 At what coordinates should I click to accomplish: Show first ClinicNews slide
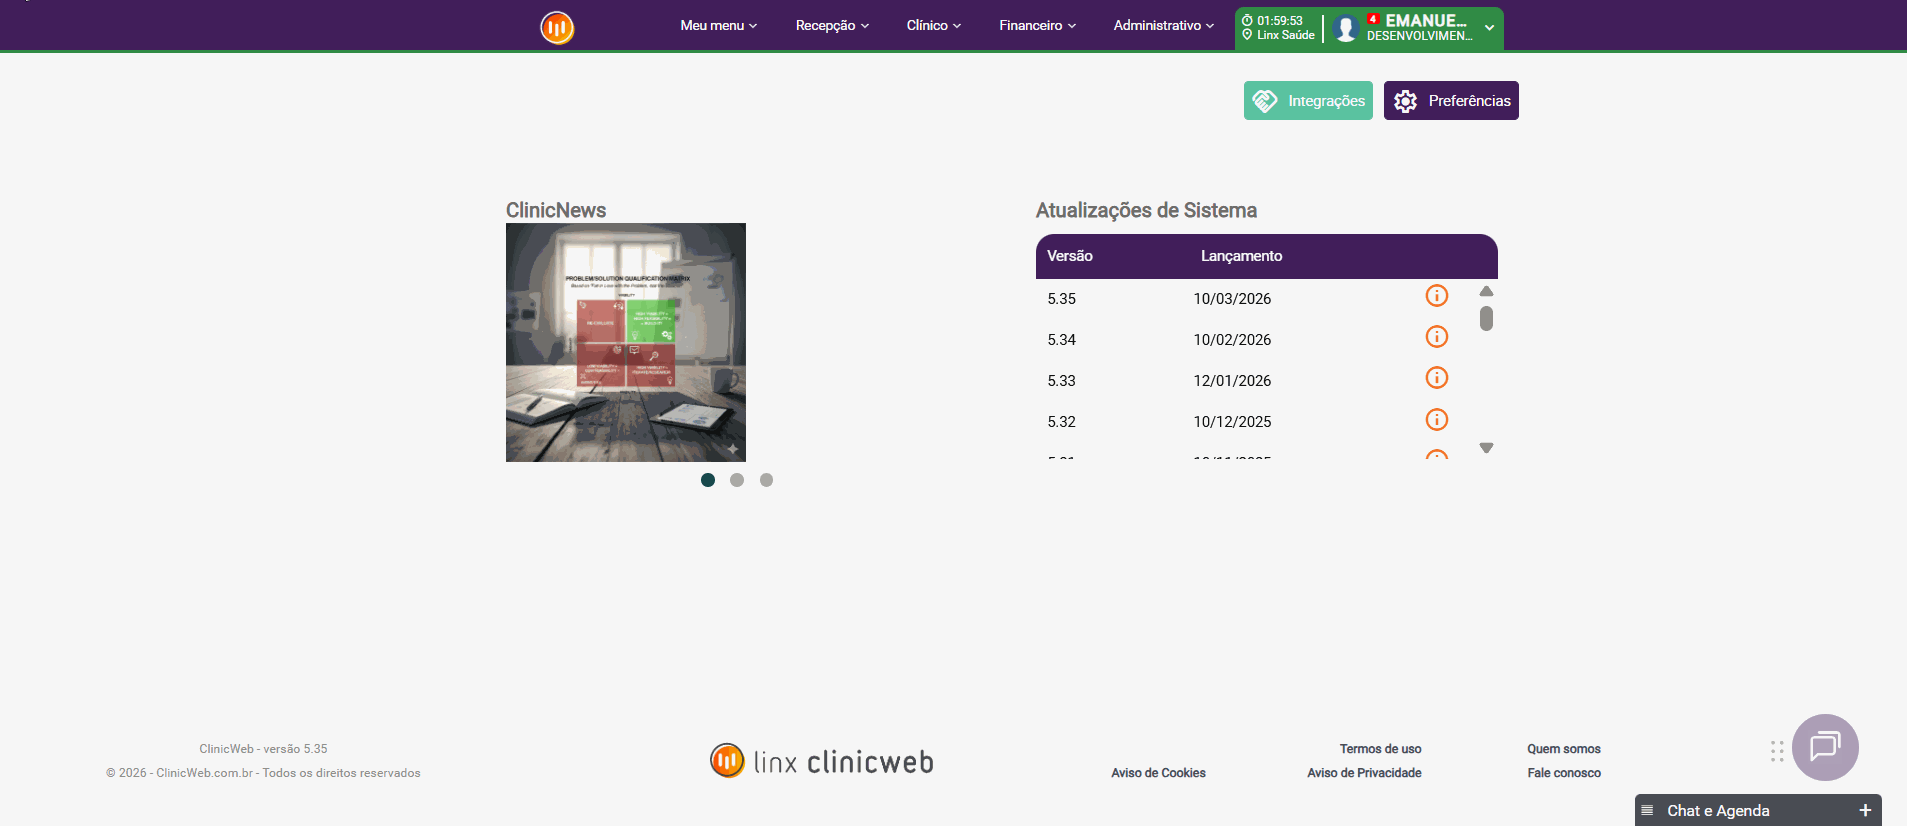(708, 480)
